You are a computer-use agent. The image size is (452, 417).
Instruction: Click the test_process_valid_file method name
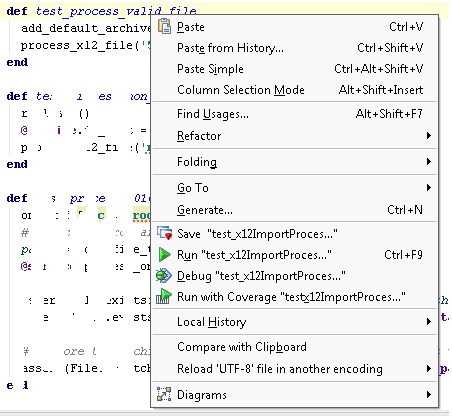116,11
